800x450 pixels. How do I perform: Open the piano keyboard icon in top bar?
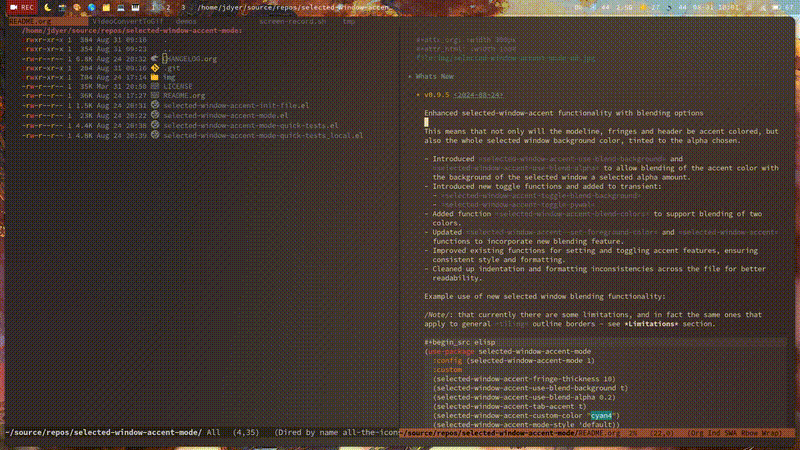pyautogui.click(x=136, y=7)
